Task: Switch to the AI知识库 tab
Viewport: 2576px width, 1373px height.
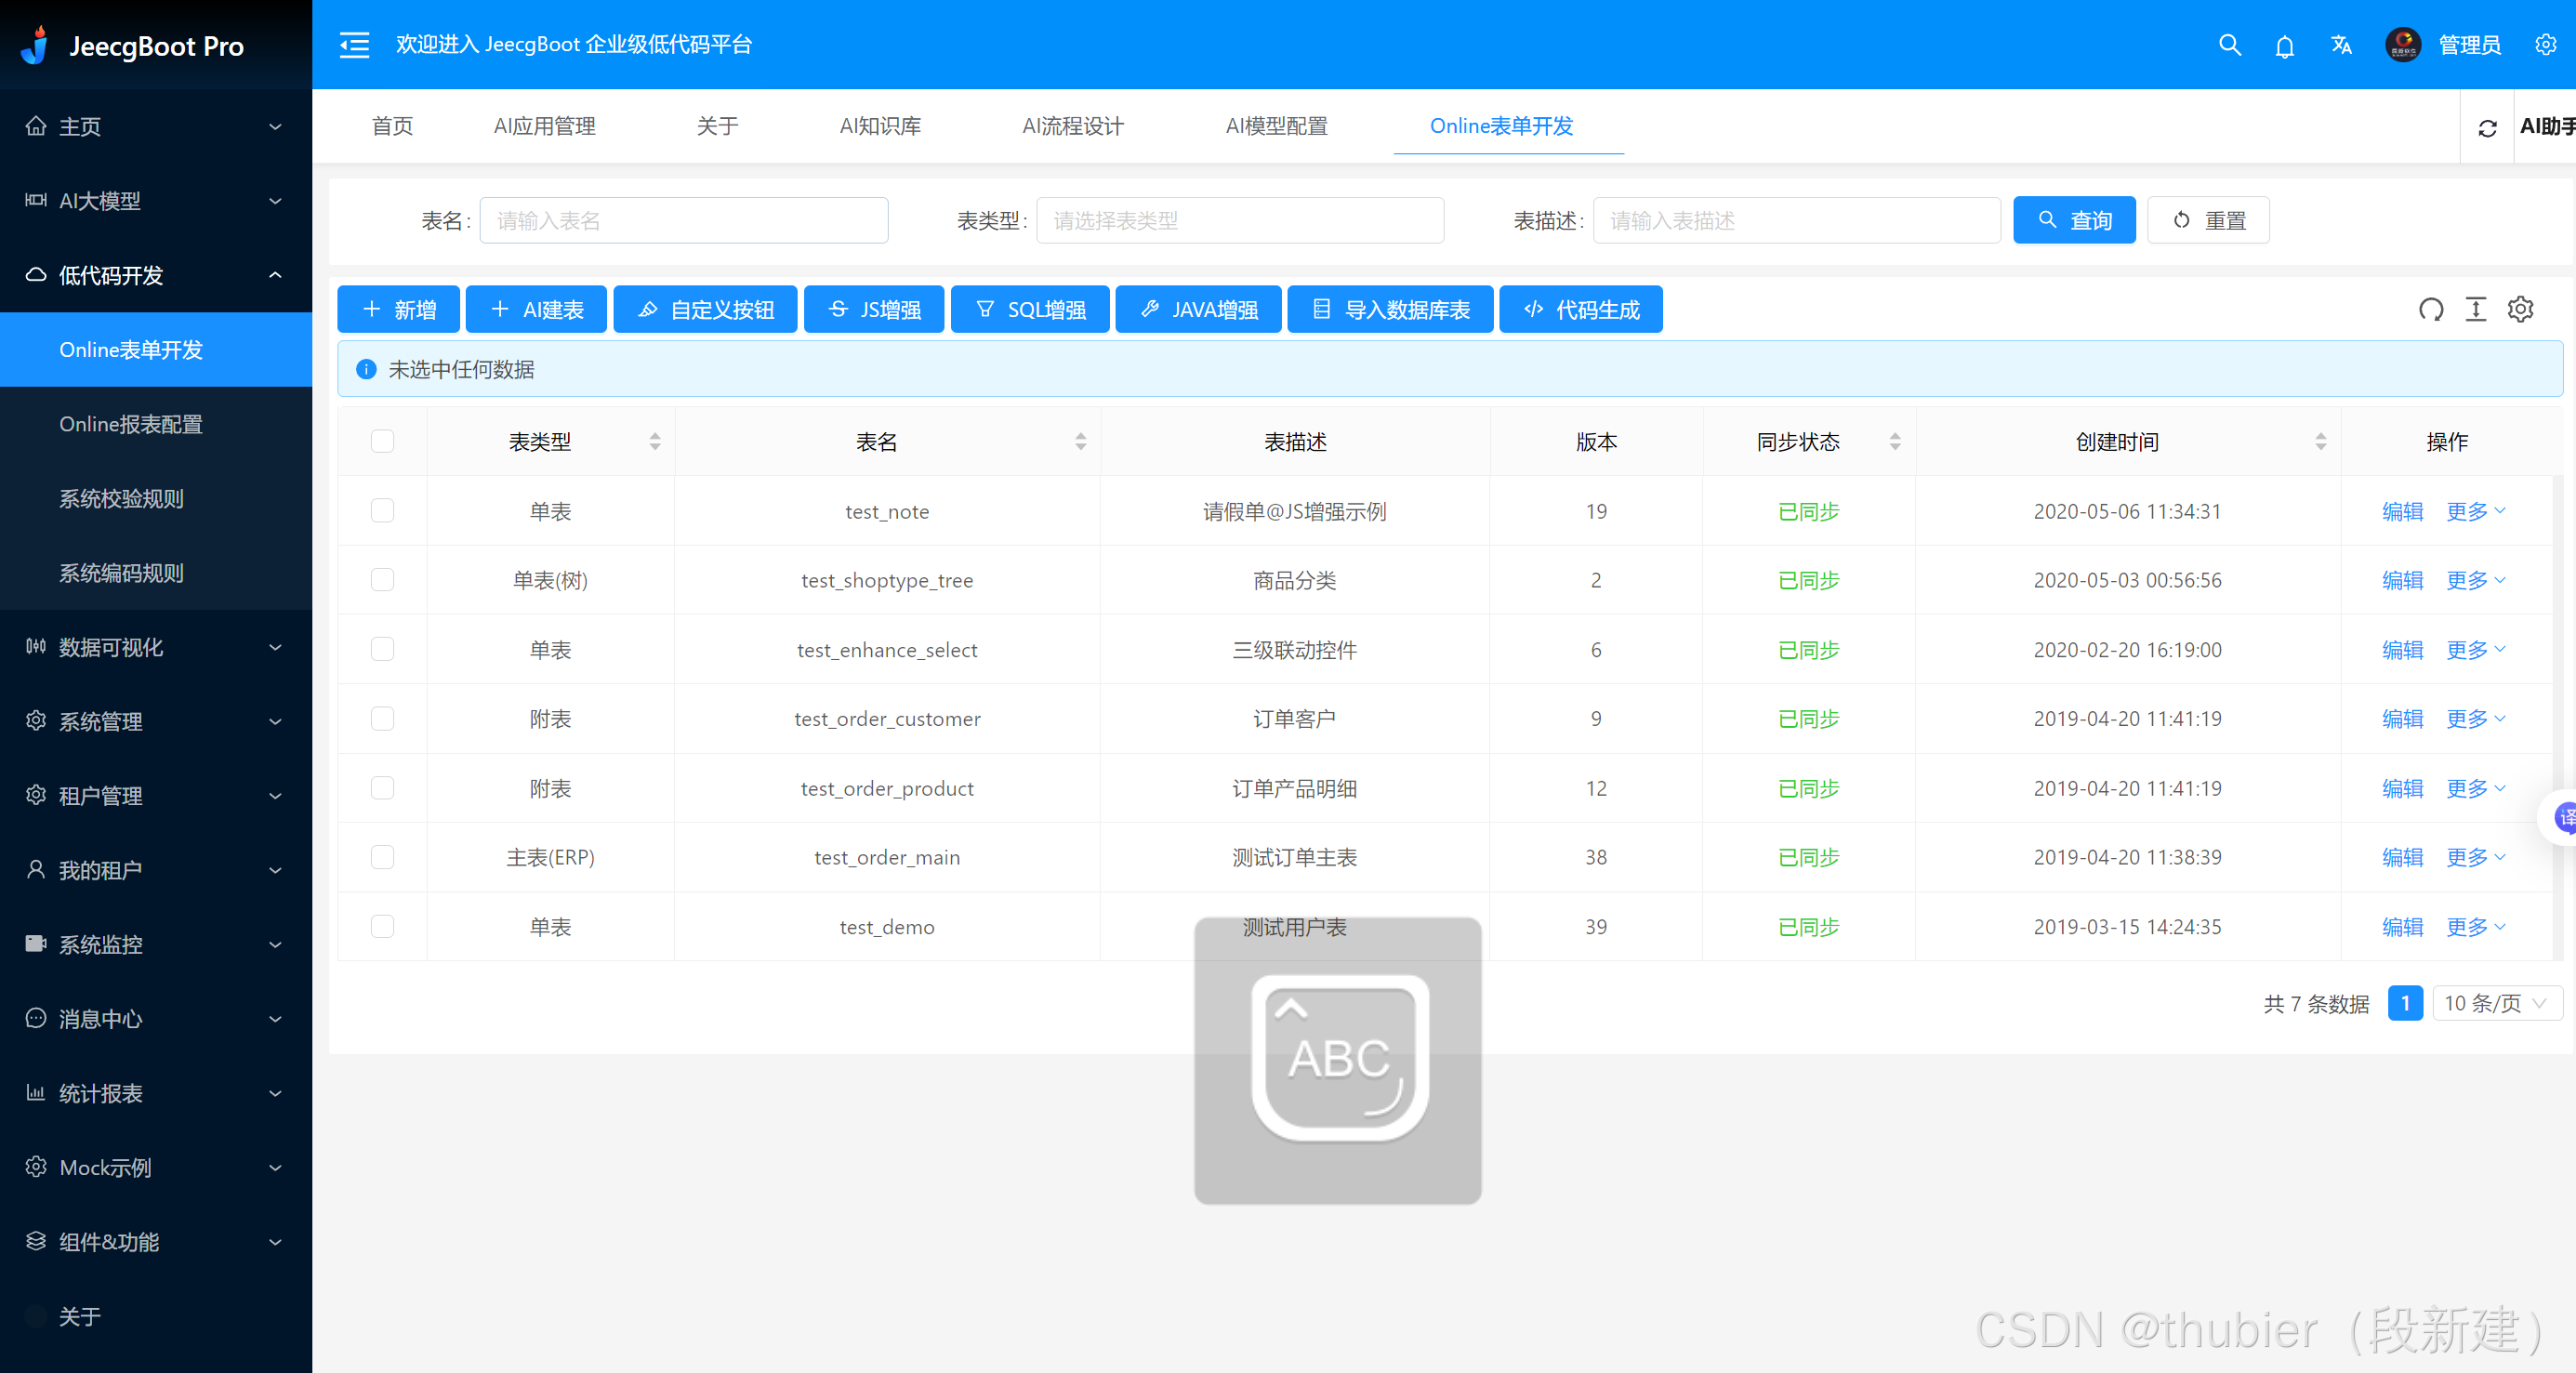Action: click(x=880, y=126)
